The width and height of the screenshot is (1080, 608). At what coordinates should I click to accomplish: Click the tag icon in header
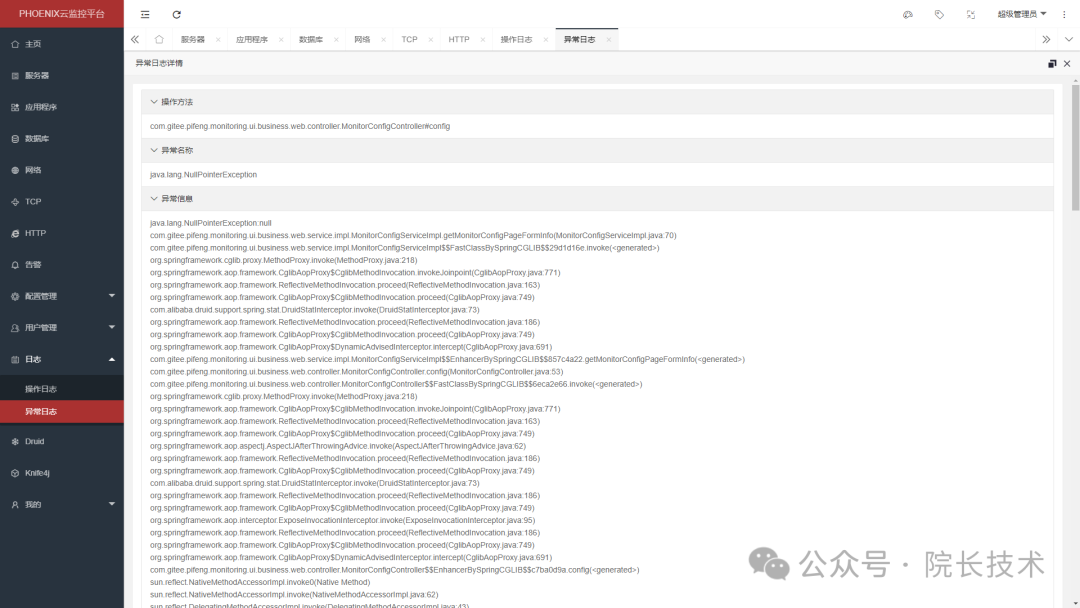point(939,14)
